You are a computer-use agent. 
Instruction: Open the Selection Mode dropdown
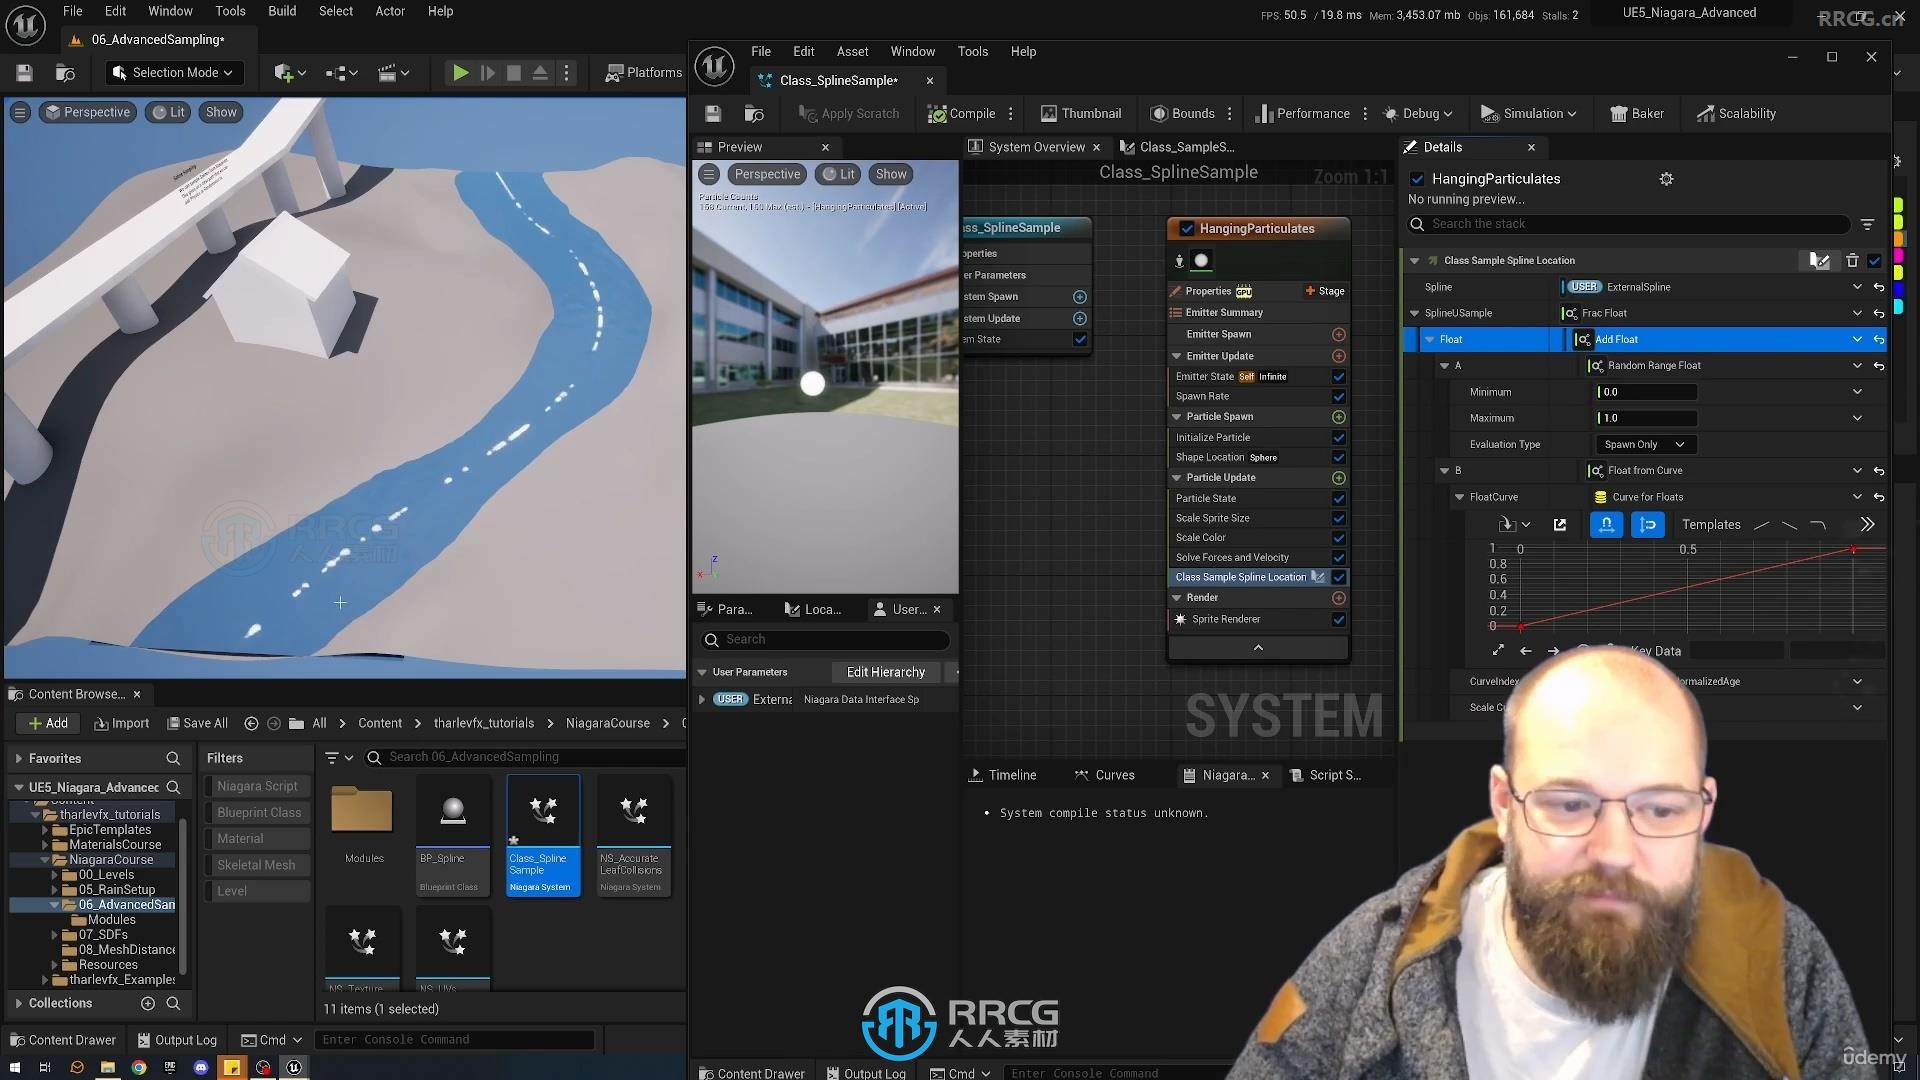click(174, 72)
